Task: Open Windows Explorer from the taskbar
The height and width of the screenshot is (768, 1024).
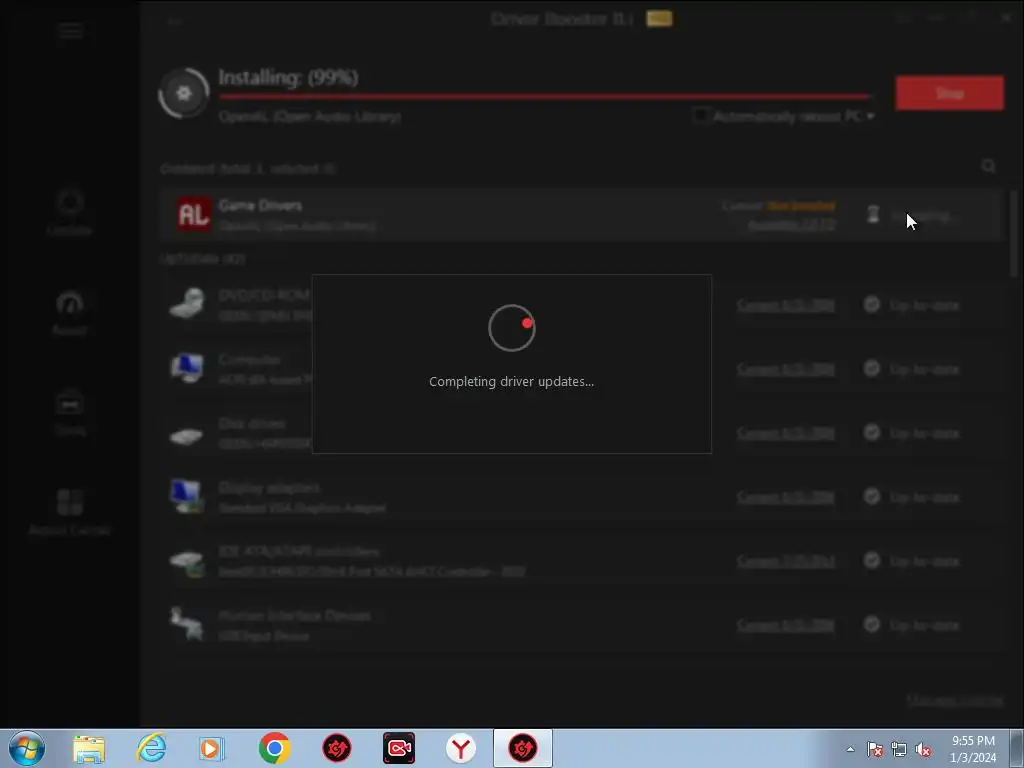Action: (x=89, y=748)
